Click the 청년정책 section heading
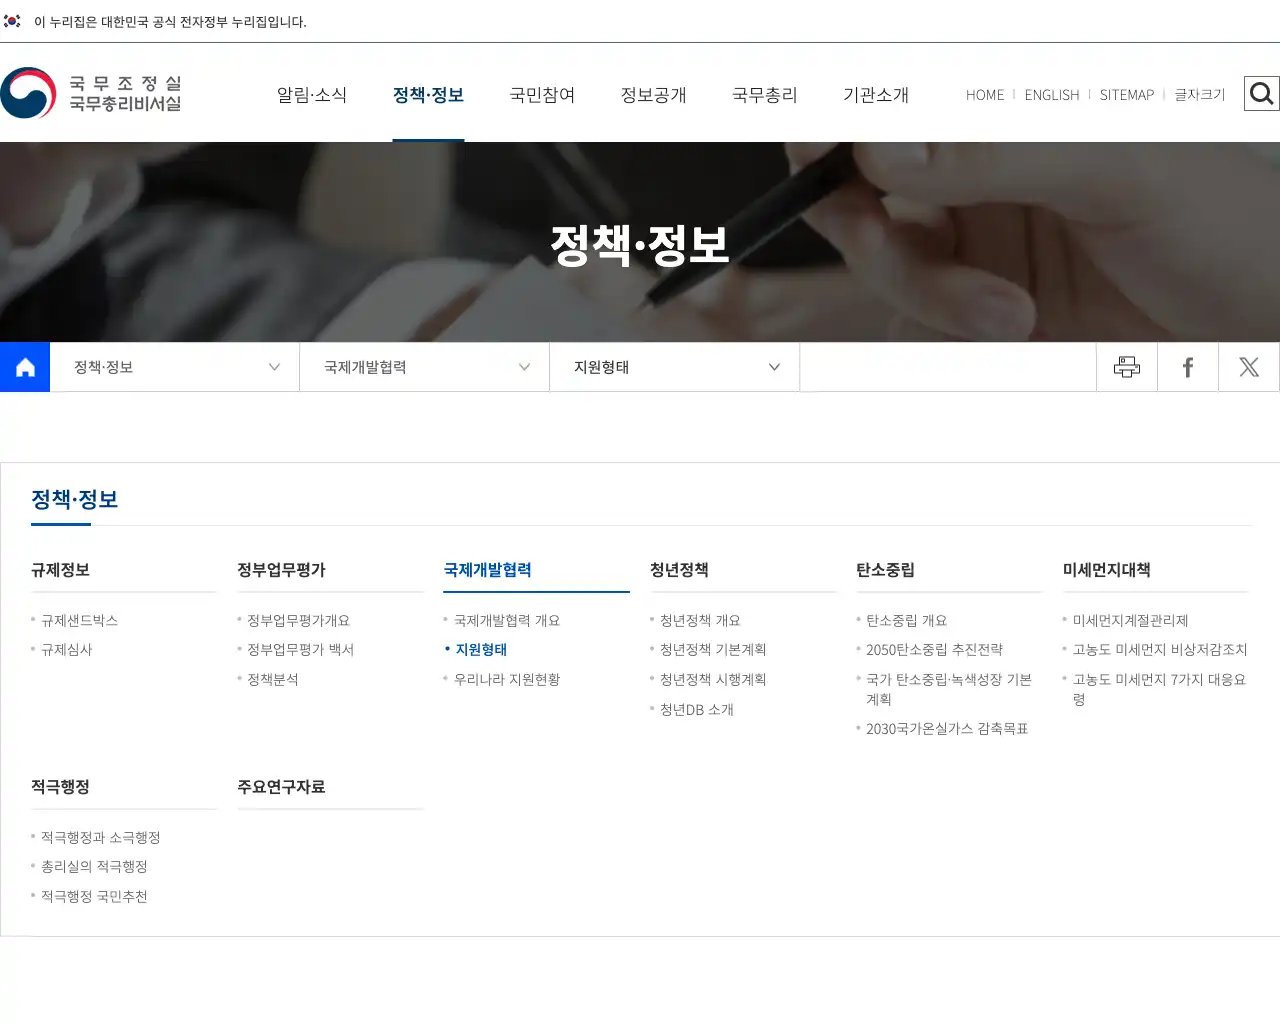Image resolution: width=1280 pixels, height=1024 pixels. [x=679, y=570]
